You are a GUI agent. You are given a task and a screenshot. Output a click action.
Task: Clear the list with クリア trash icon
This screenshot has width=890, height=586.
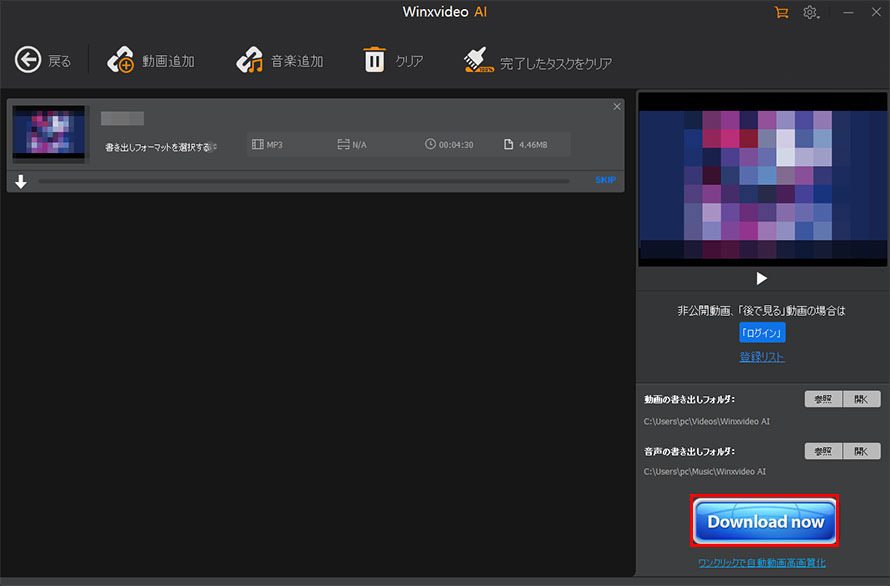coord(375,60)
